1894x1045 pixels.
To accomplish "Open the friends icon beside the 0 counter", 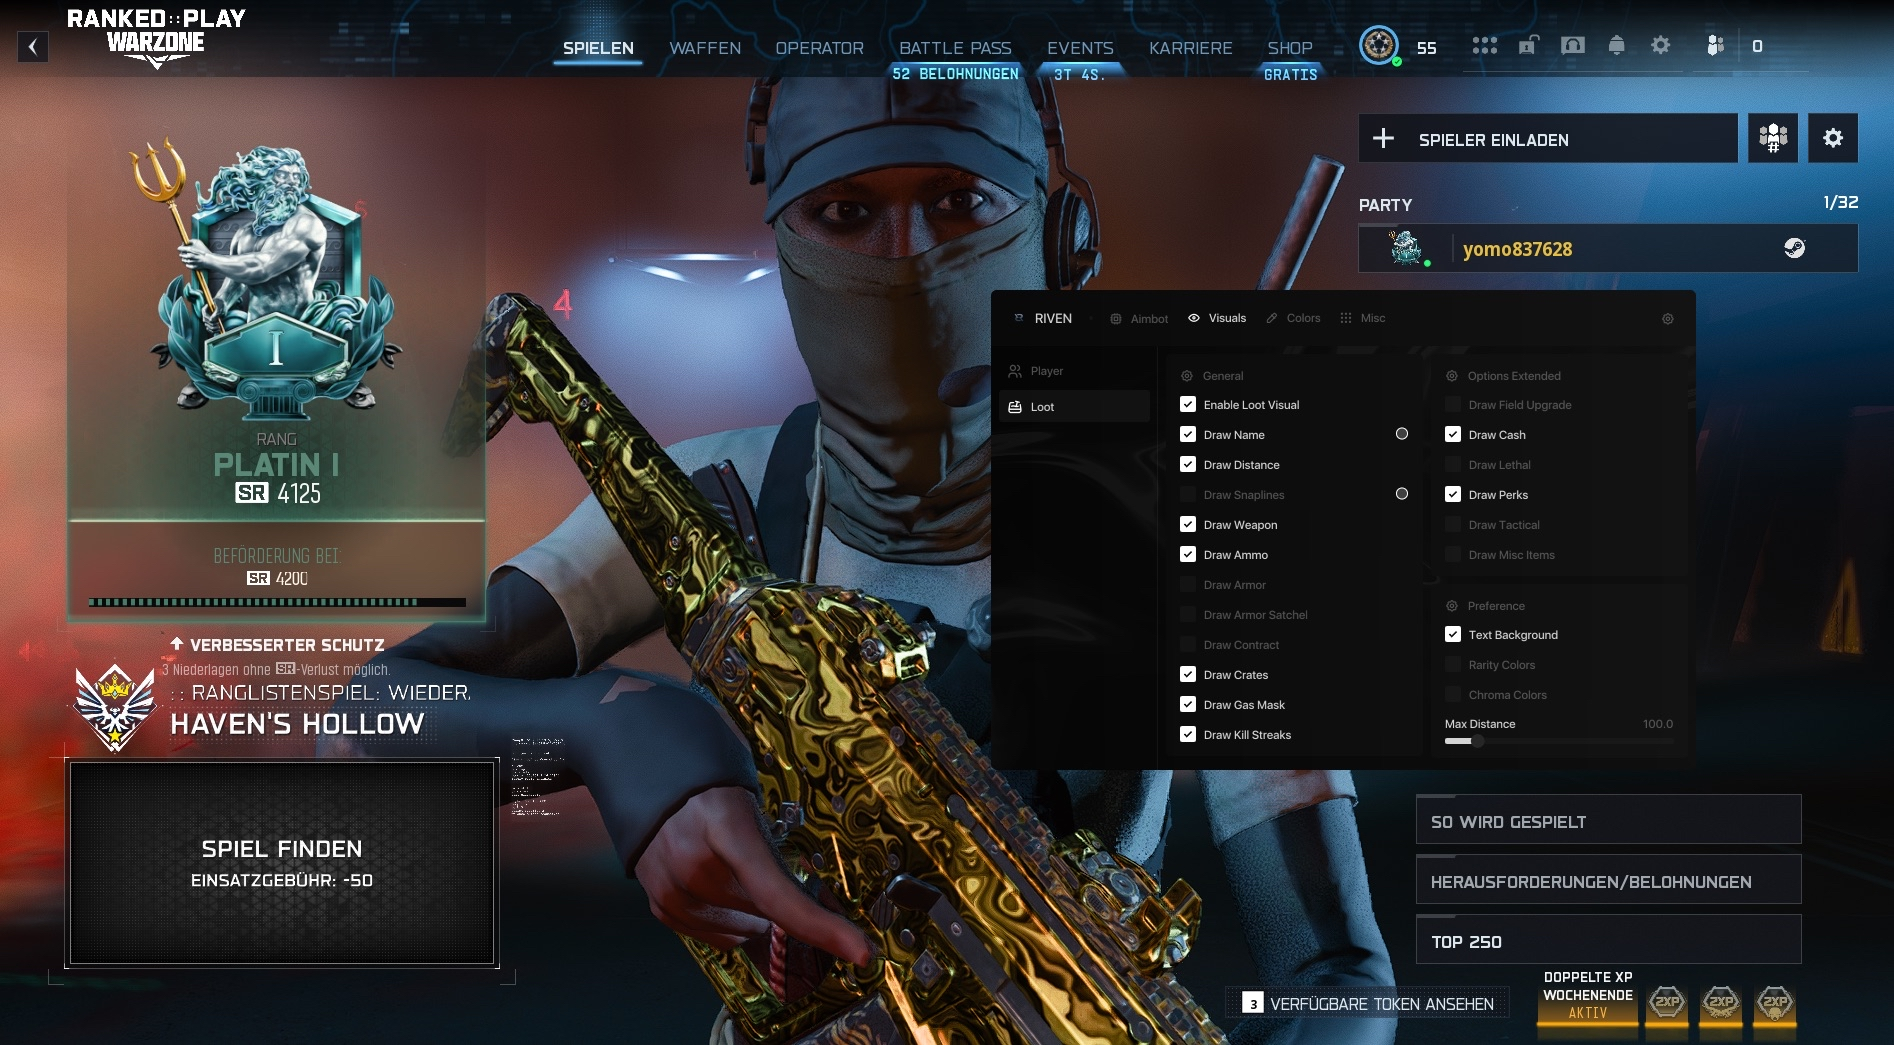I will (1715, 46).
